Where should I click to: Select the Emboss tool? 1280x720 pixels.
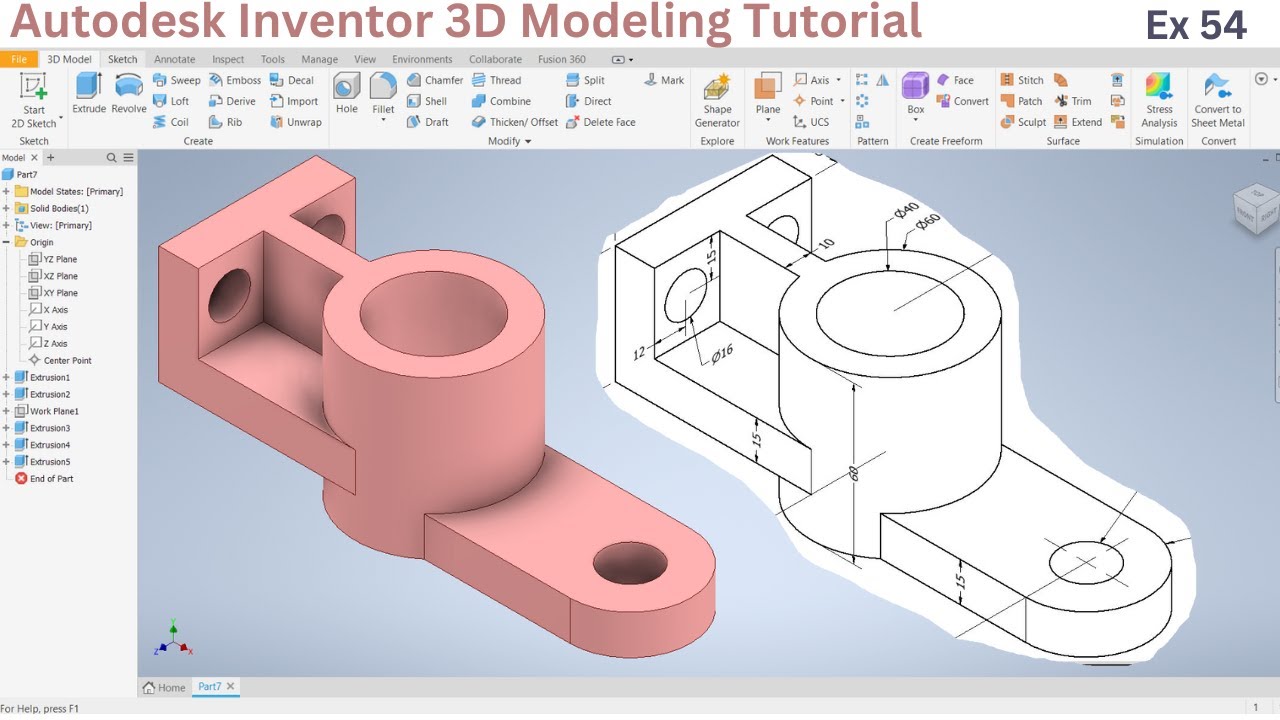(x=235, y=80)
